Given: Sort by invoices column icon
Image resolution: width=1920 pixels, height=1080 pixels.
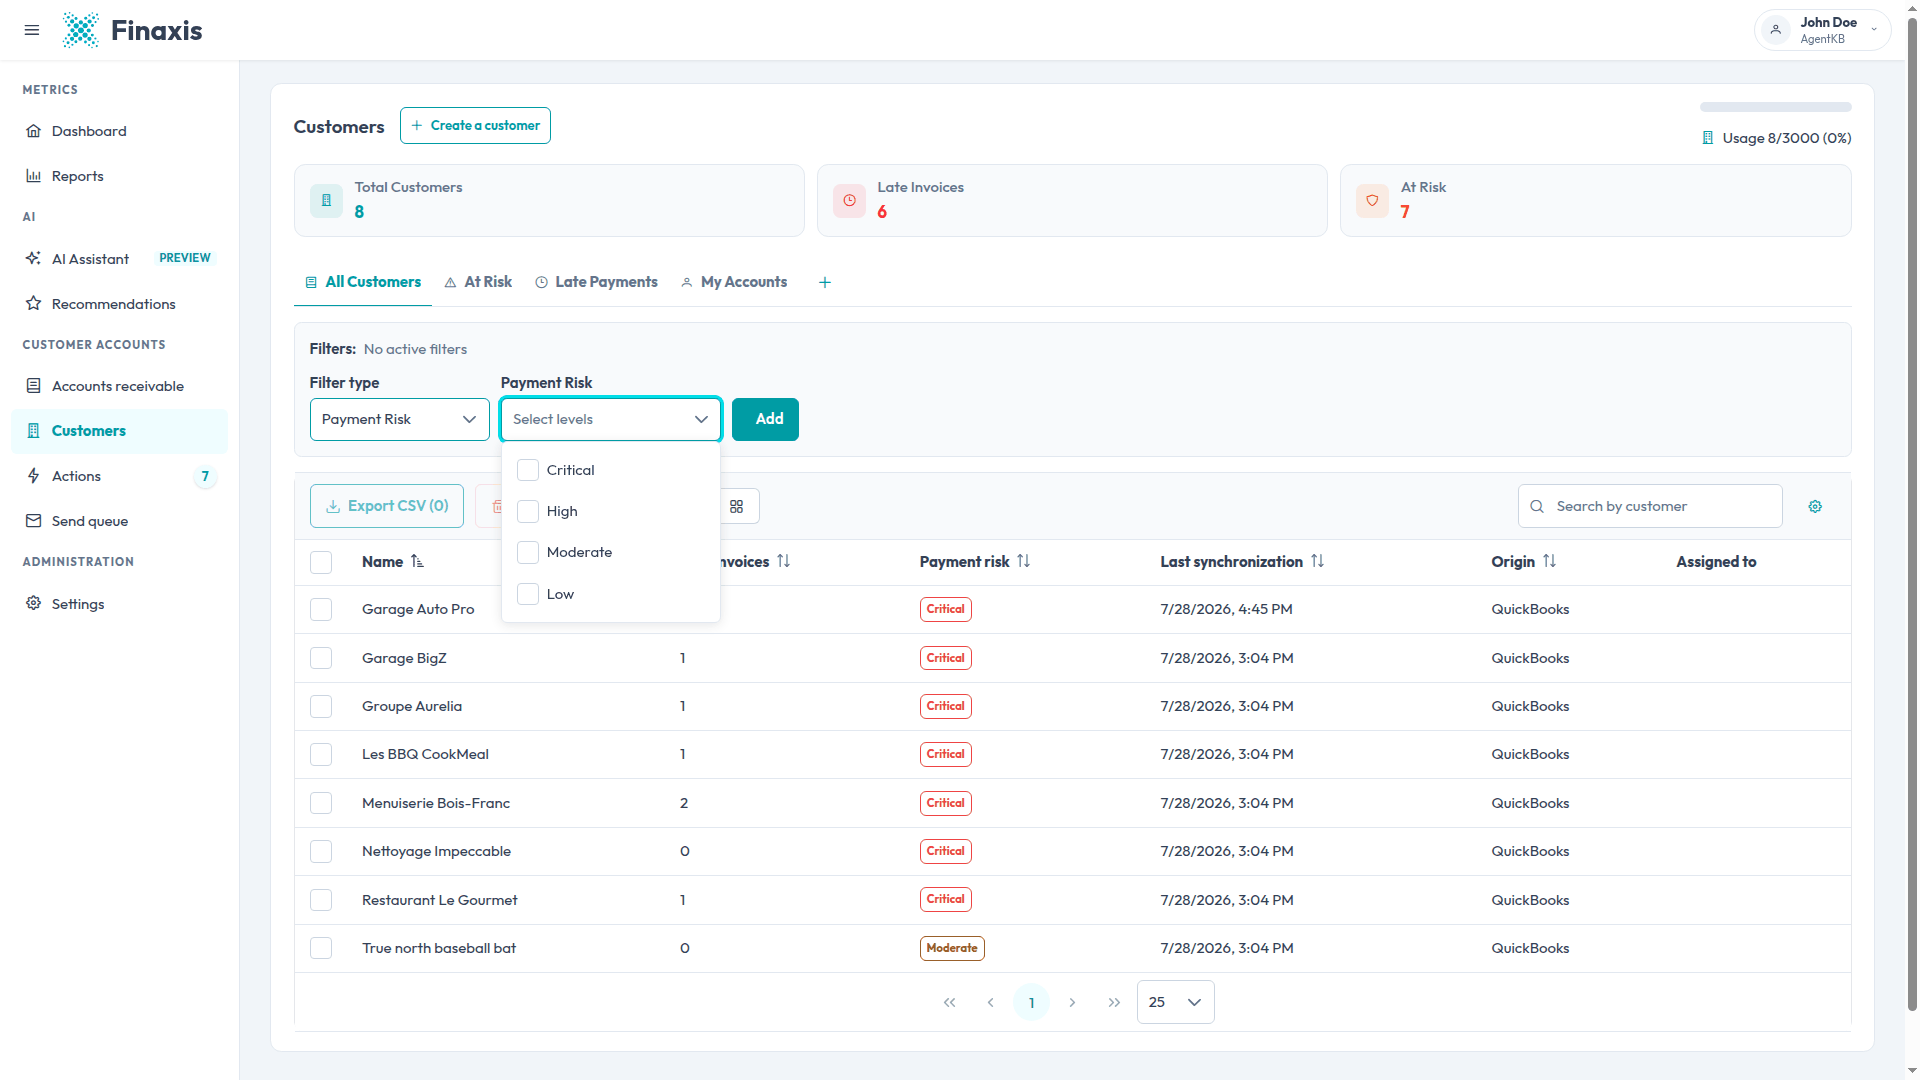Looking at the screenshot, I should (784, 562).
